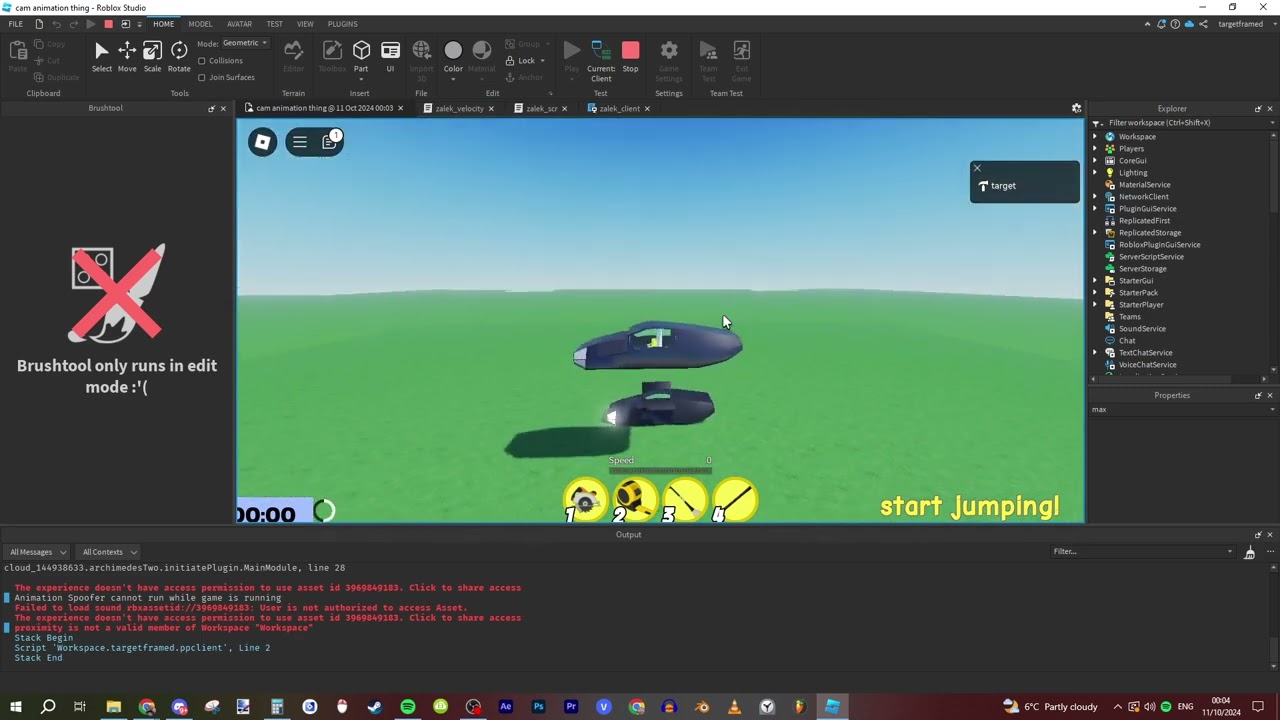
Task: Expand the StarterGui node
Action: pos(1095,281)
